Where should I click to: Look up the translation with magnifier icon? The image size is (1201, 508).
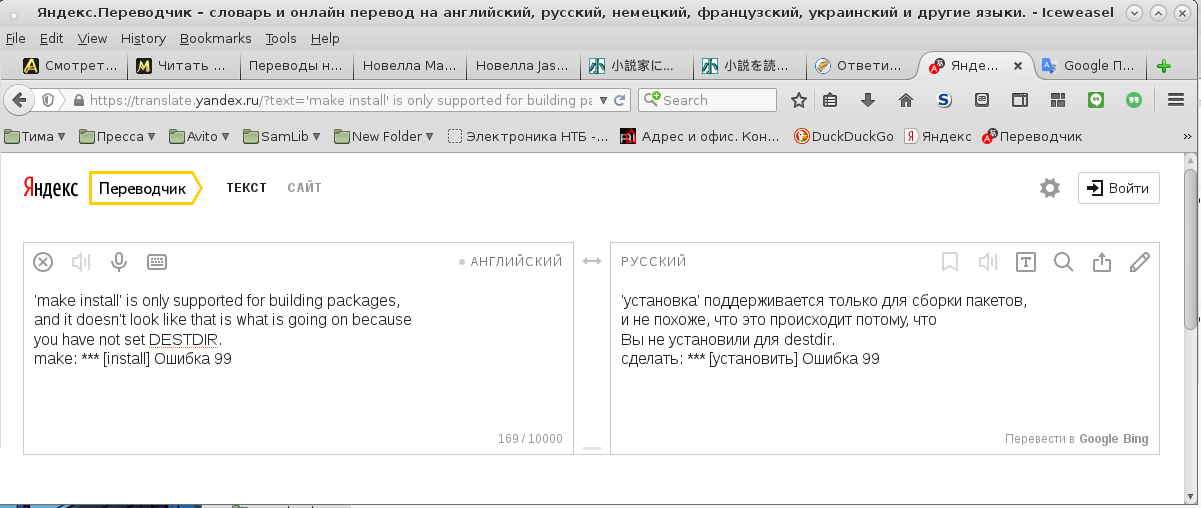[1064, 262]
